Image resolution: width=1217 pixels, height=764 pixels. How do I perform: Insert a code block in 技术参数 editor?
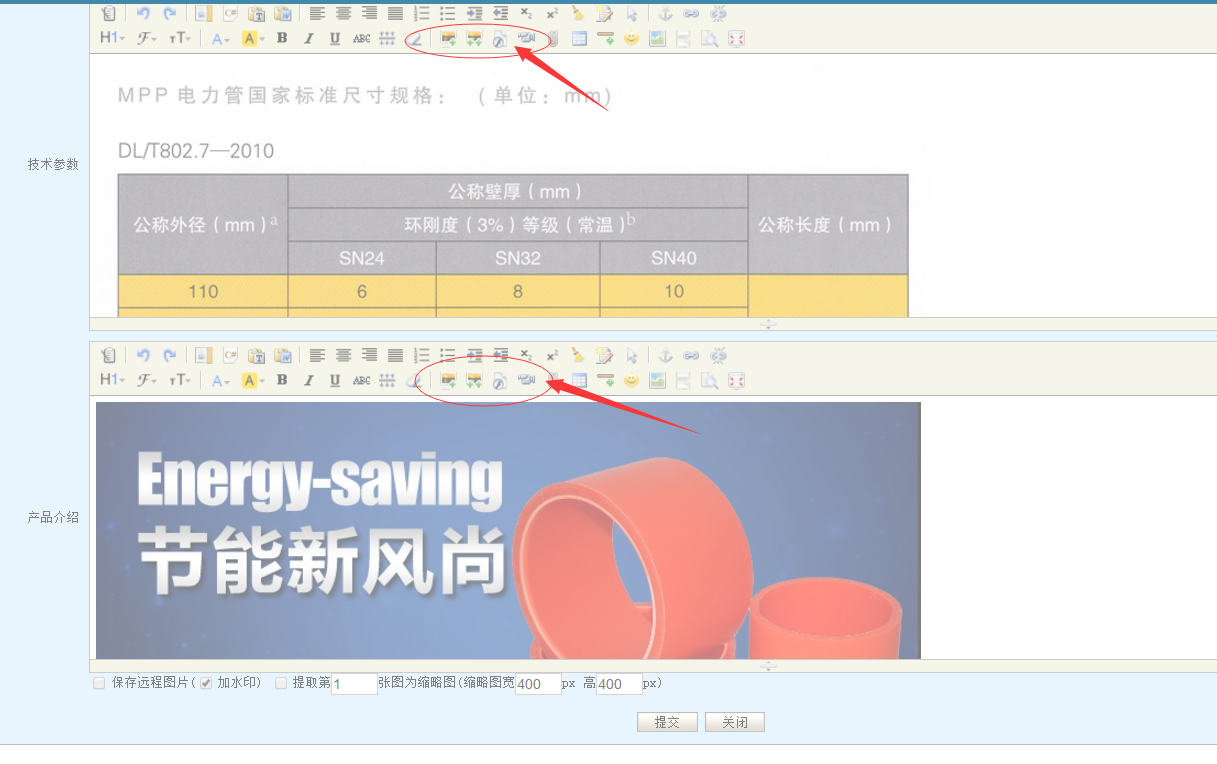[230, 14]
